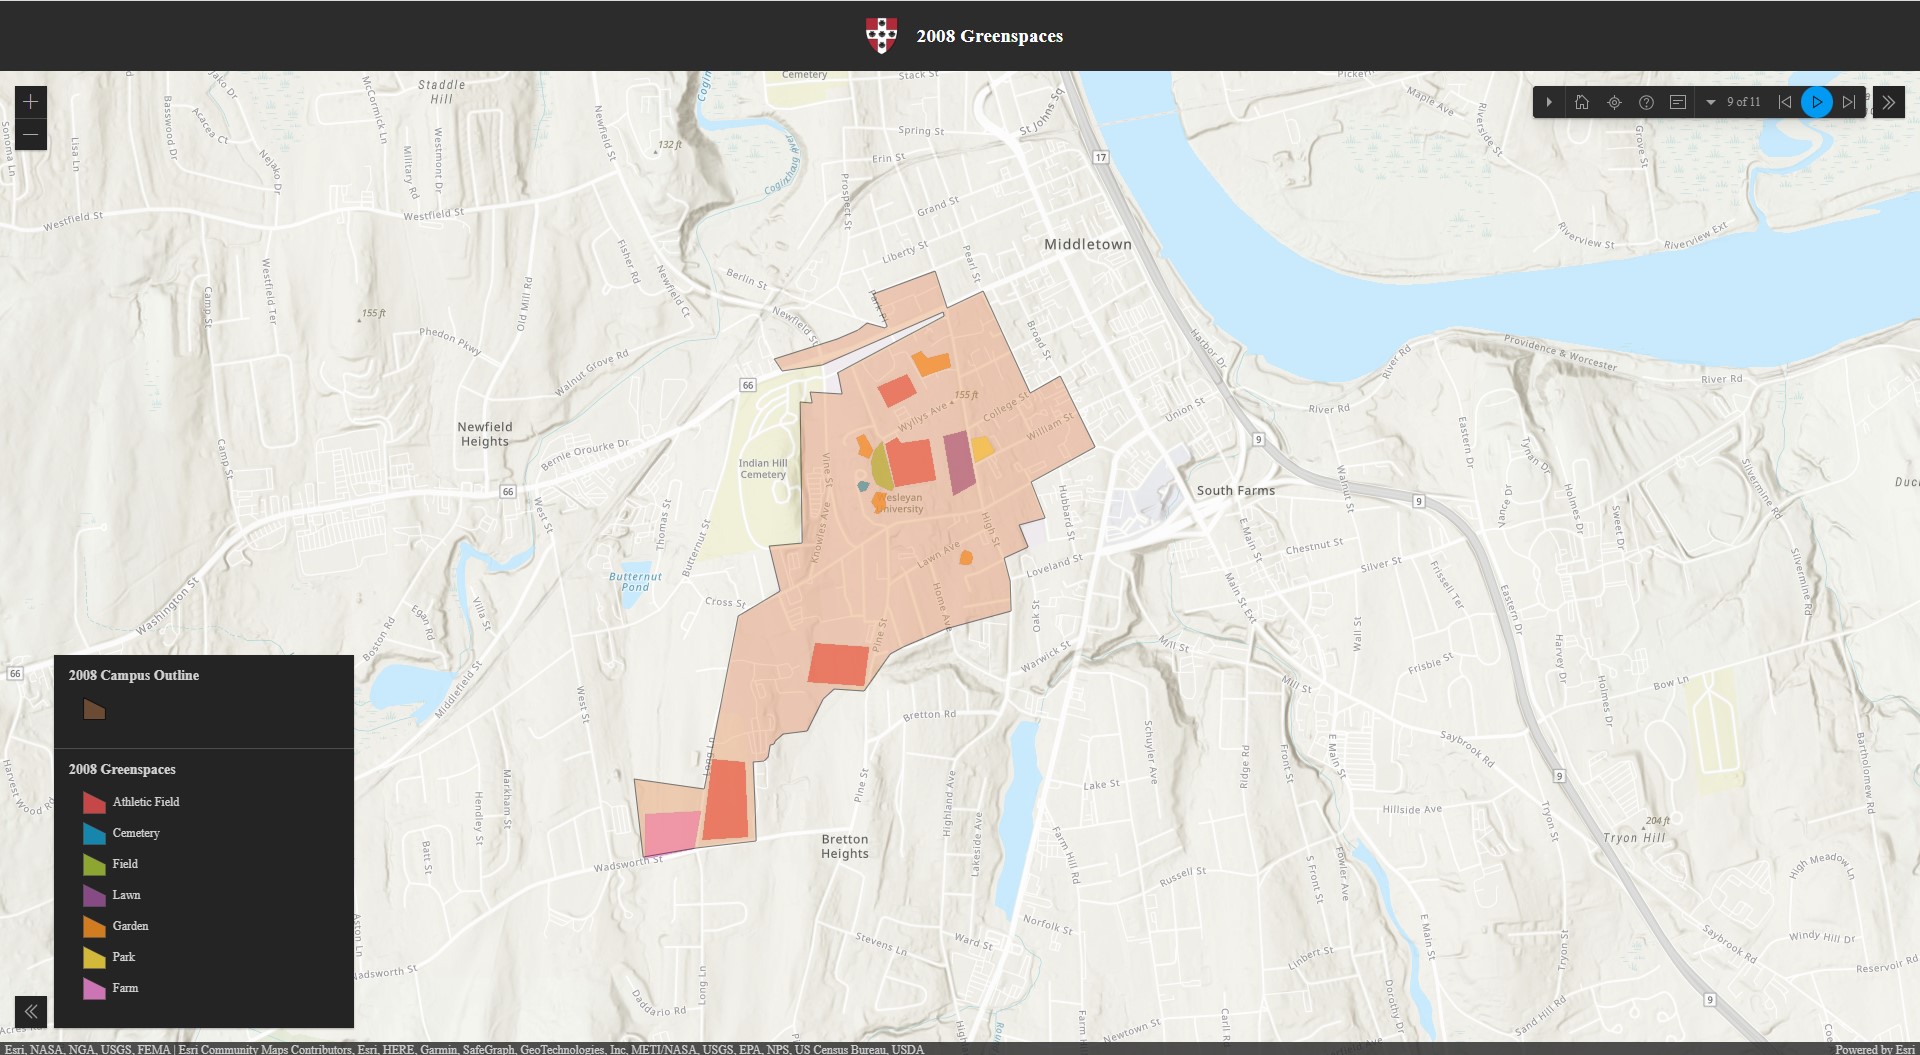Find my location on the map
The width and height of the screenshot is (1920, 1055).
pyautogui.click(x=1614, y=102)
